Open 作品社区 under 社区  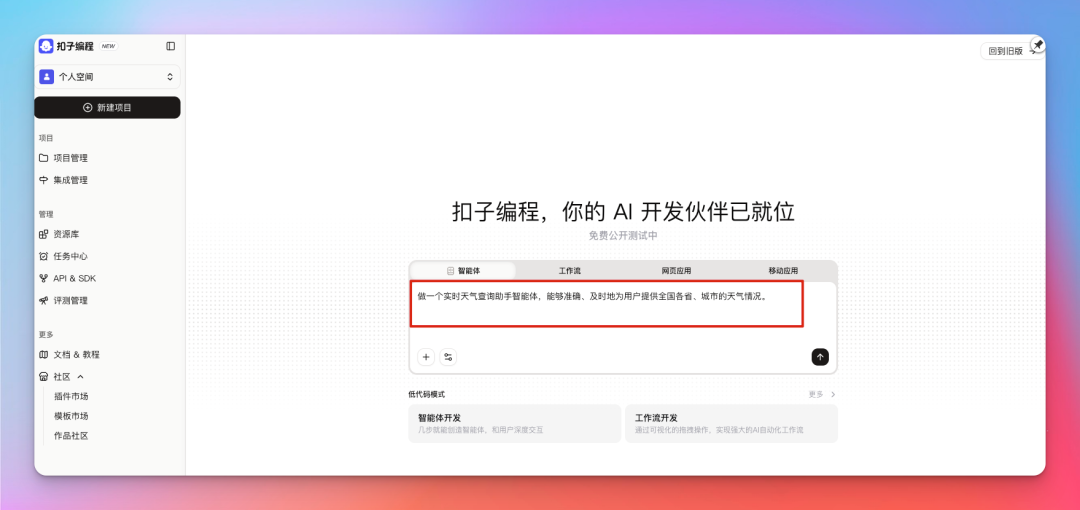pyautogui.click(x=71, y=436)
